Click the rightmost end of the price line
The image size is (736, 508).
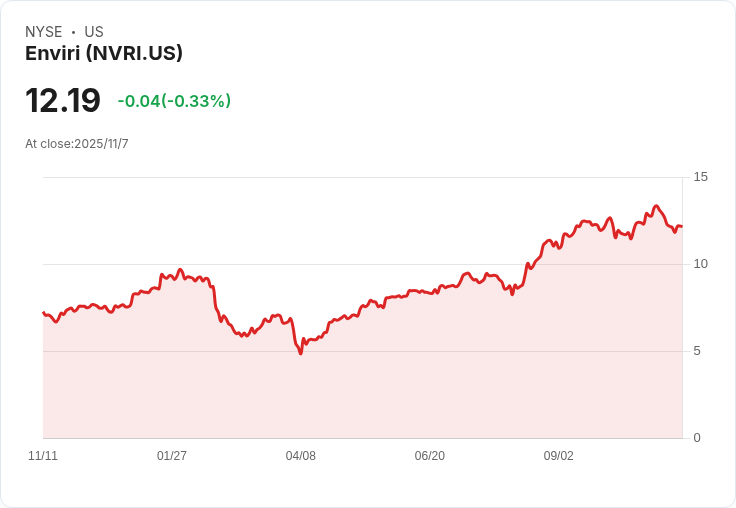click(681, 226)
